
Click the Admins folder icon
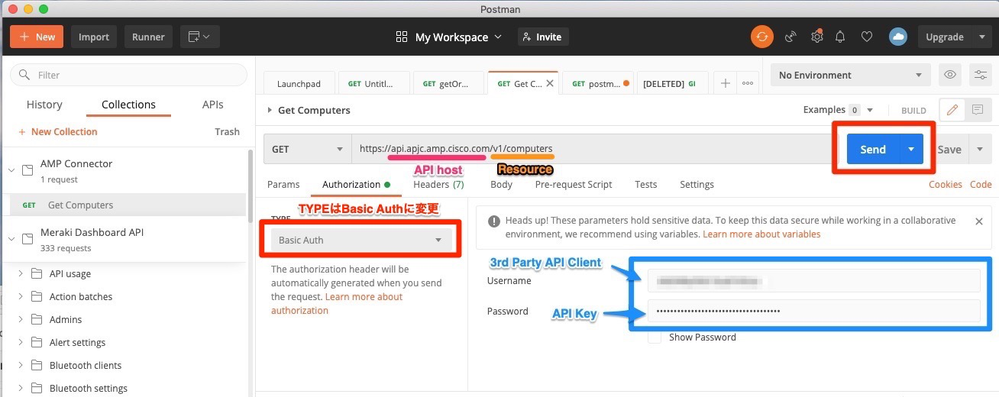pos(36,319)
